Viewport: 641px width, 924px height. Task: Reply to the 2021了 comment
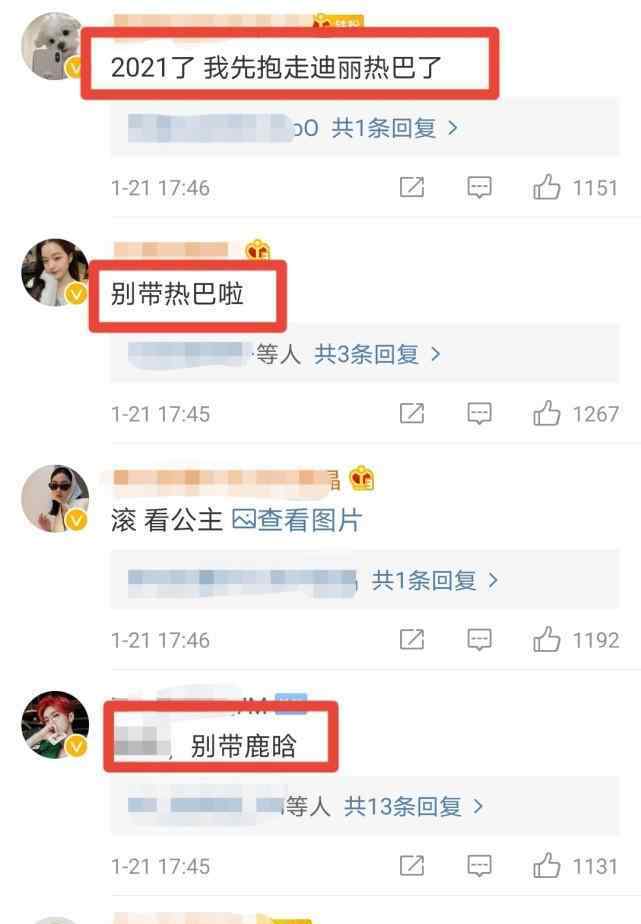click(480, 188)
